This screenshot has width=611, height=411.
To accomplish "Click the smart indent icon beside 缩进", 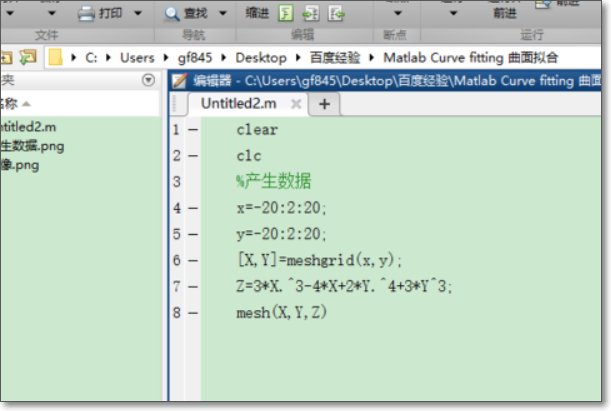I will click(x=286, y=14).
